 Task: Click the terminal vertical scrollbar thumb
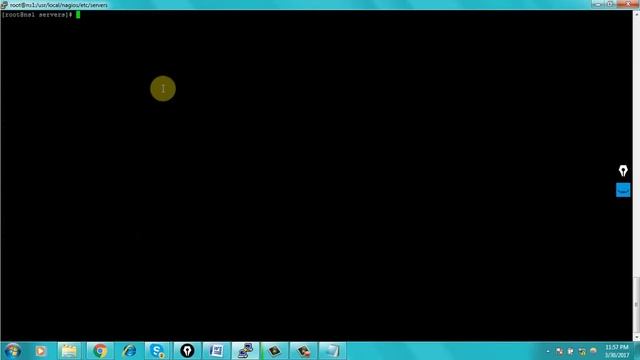[x=636, y=305]
